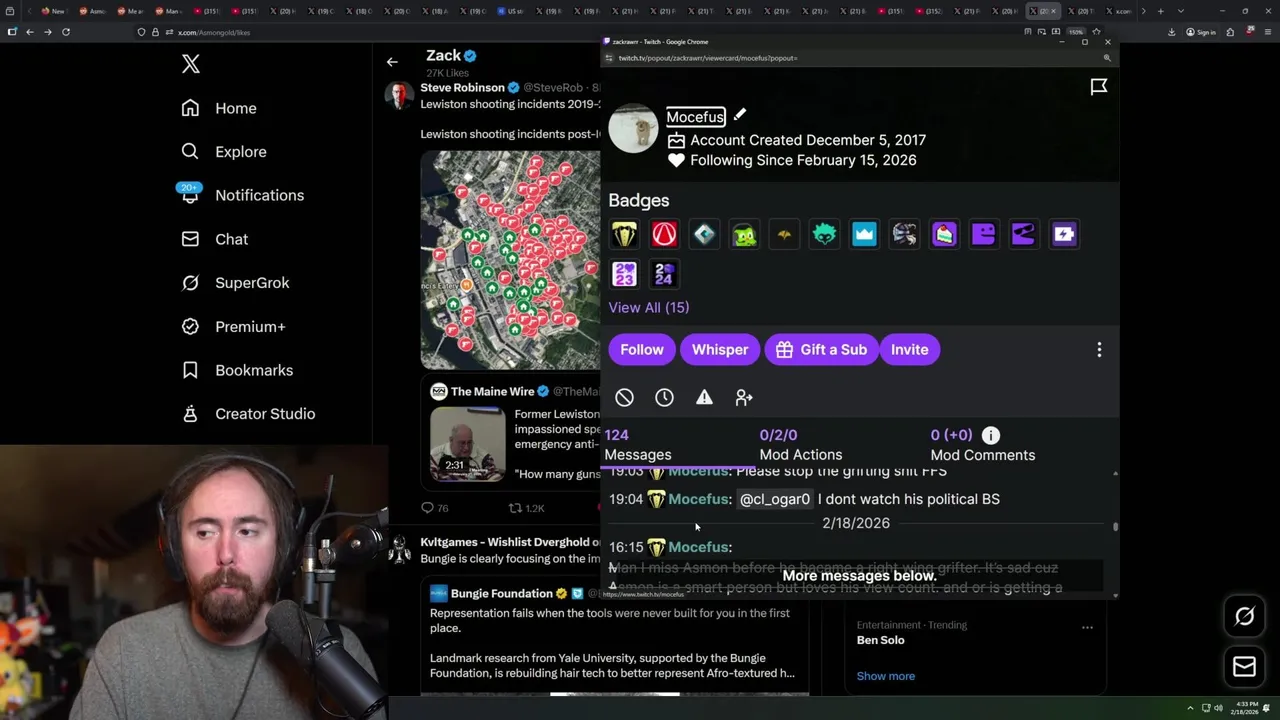Image resolution: width=1280 pixels, height=720 pixels.
Task: Open info icon next to Mod Comments
Action: 990,435
